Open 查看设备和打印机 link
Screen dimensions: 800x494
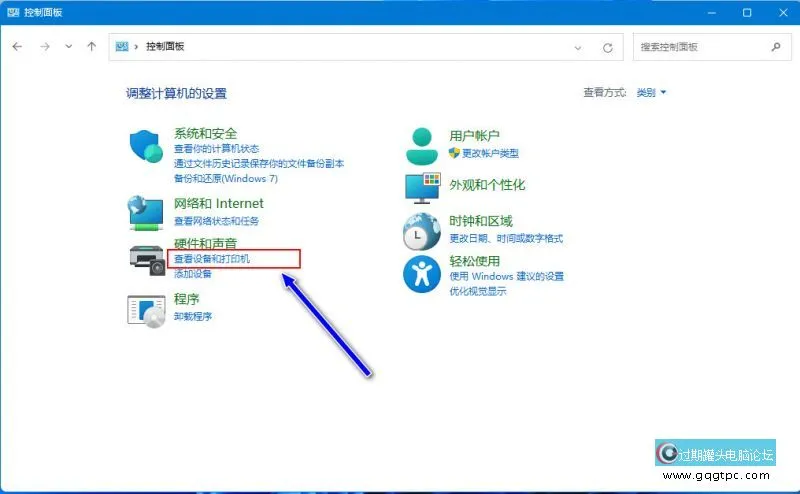pos(212,259)
